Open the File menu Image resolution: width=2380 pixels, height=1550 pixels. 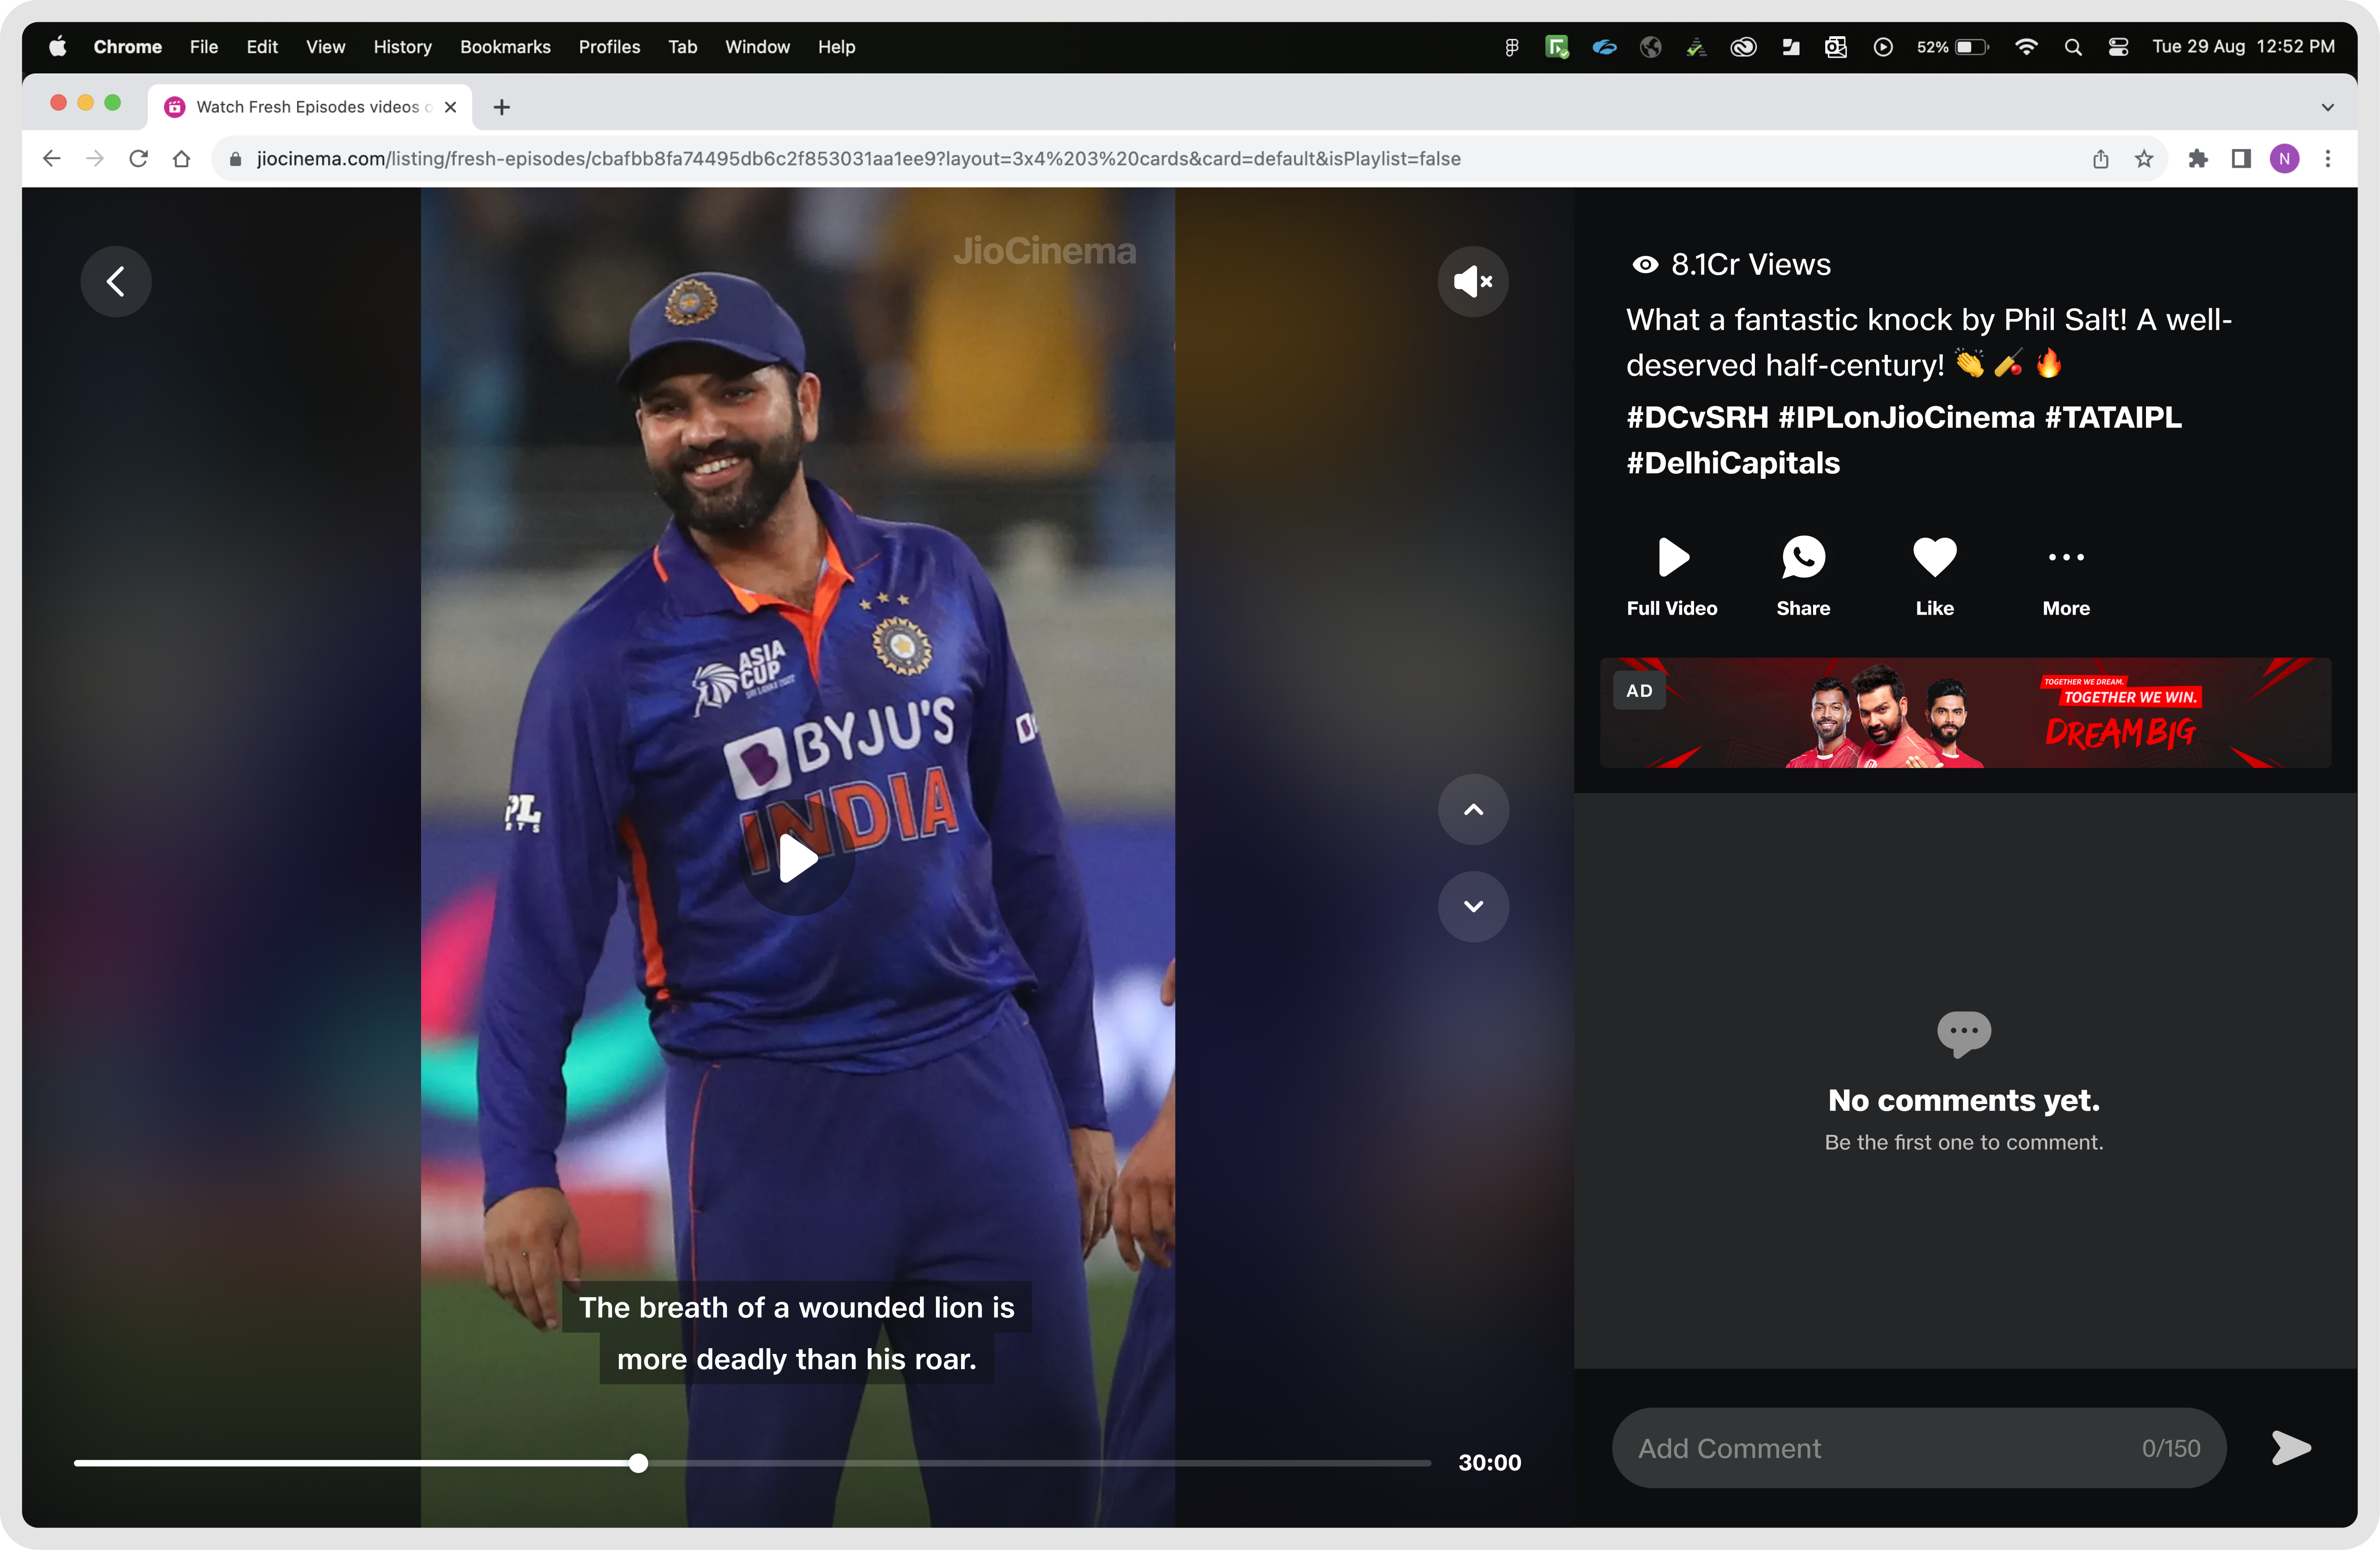(x=203, y=47)
